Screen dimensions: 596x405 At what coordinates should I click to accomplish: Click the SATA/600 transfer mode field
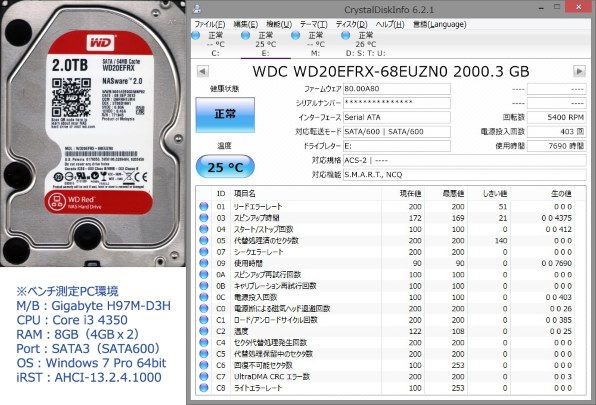click(397, 132)
